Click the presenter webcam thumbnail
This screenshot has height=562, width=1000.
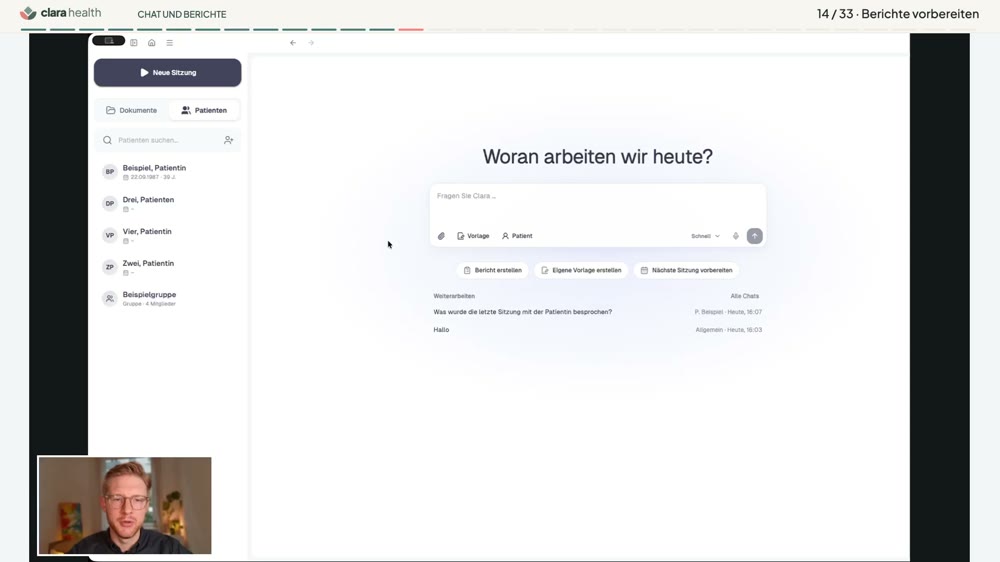coord(125,505)
